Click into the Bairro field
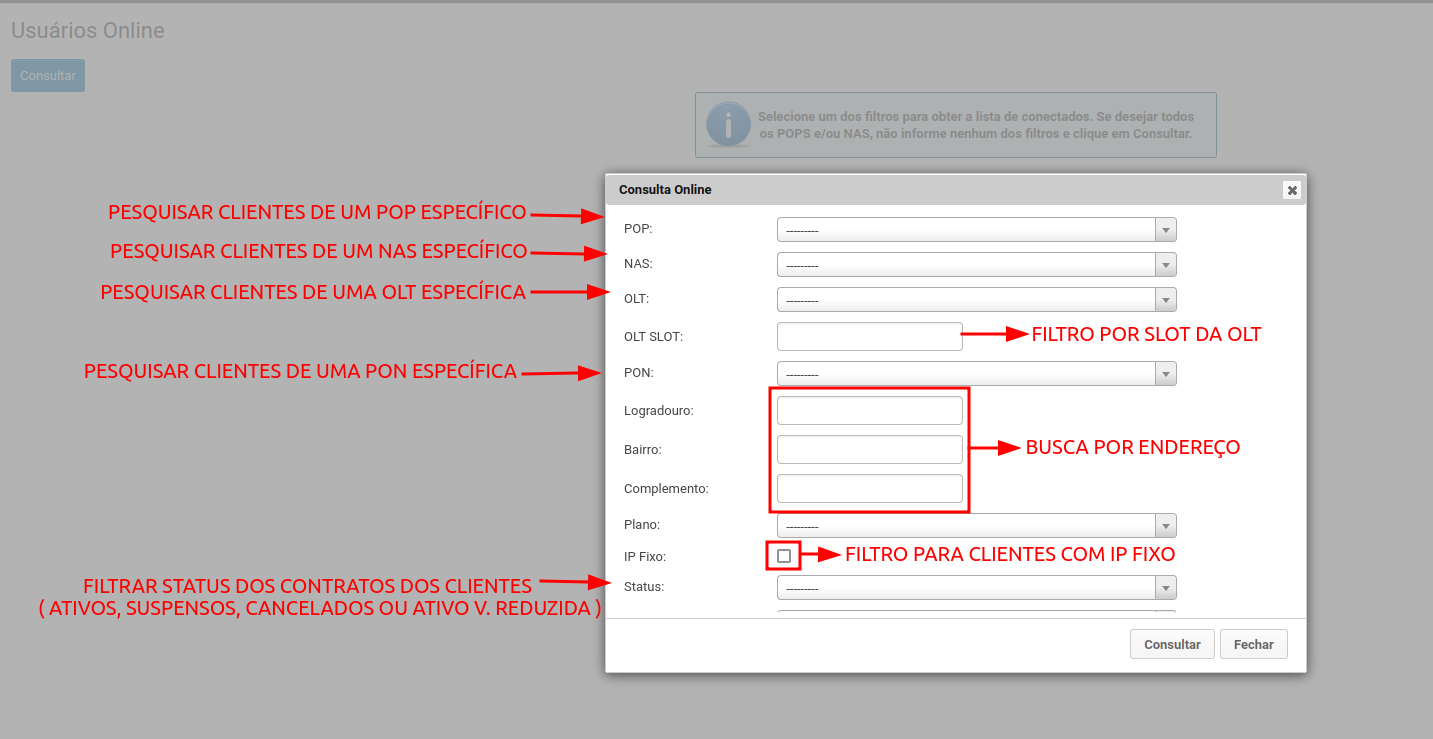Image resolution: width=1433 pixels, height=739 pixels. pyautogui.click(x=869, y=450)
